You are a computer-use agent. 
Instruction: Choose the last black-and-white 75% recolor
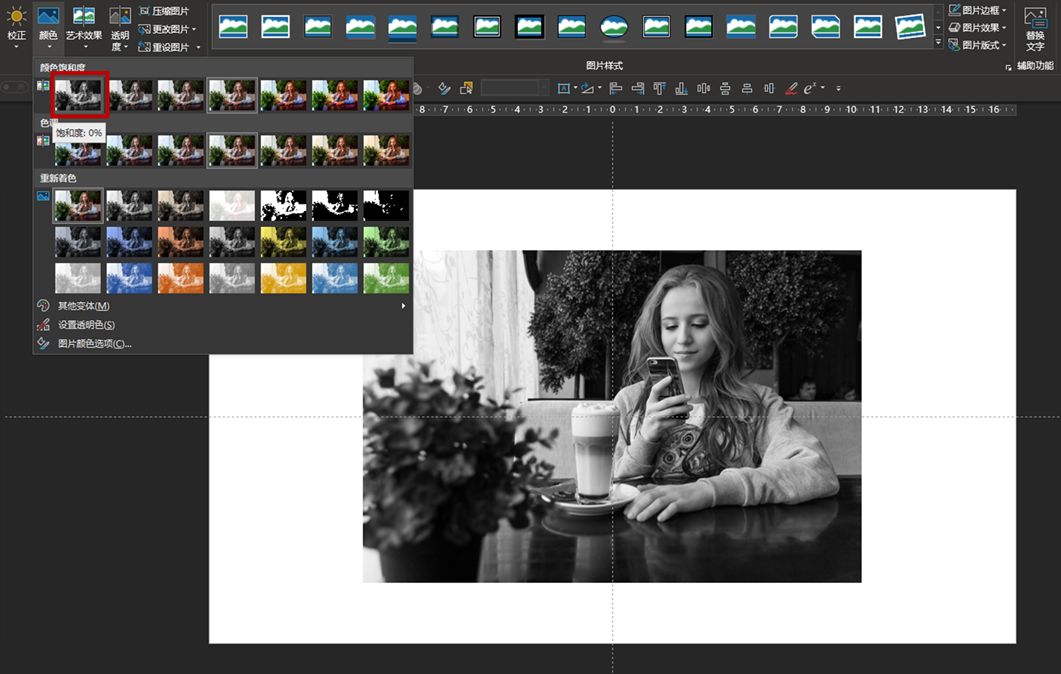(386, 206)
